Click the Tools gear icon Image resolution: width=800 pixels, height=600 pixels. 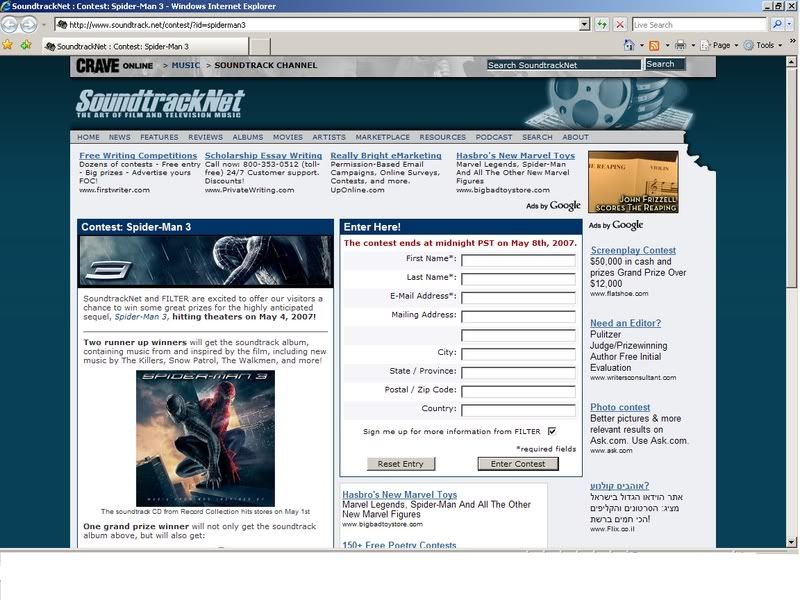[748, 45]
